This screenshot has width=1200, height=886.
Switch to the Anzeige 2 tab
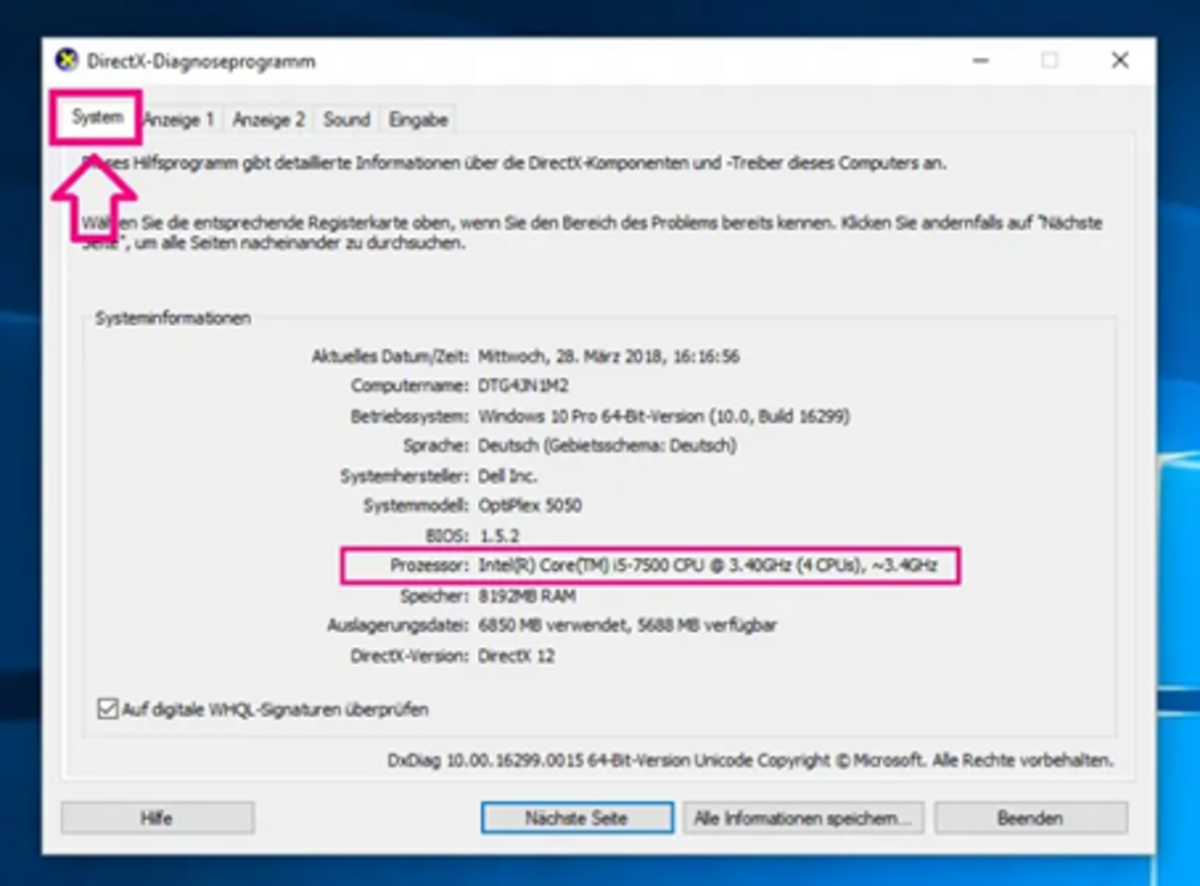pos(269,120)
